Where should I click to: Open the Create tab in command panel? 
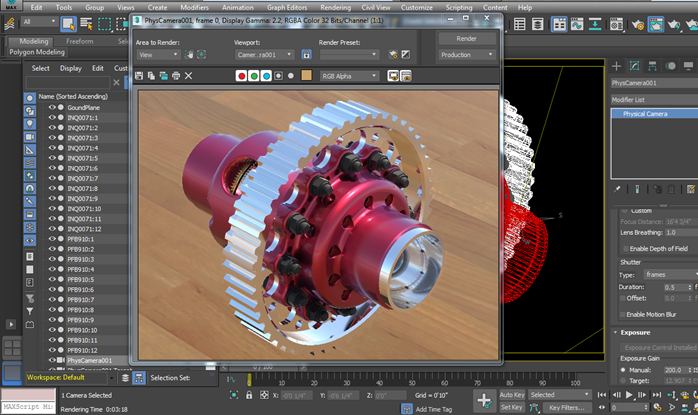click(617, 66)
